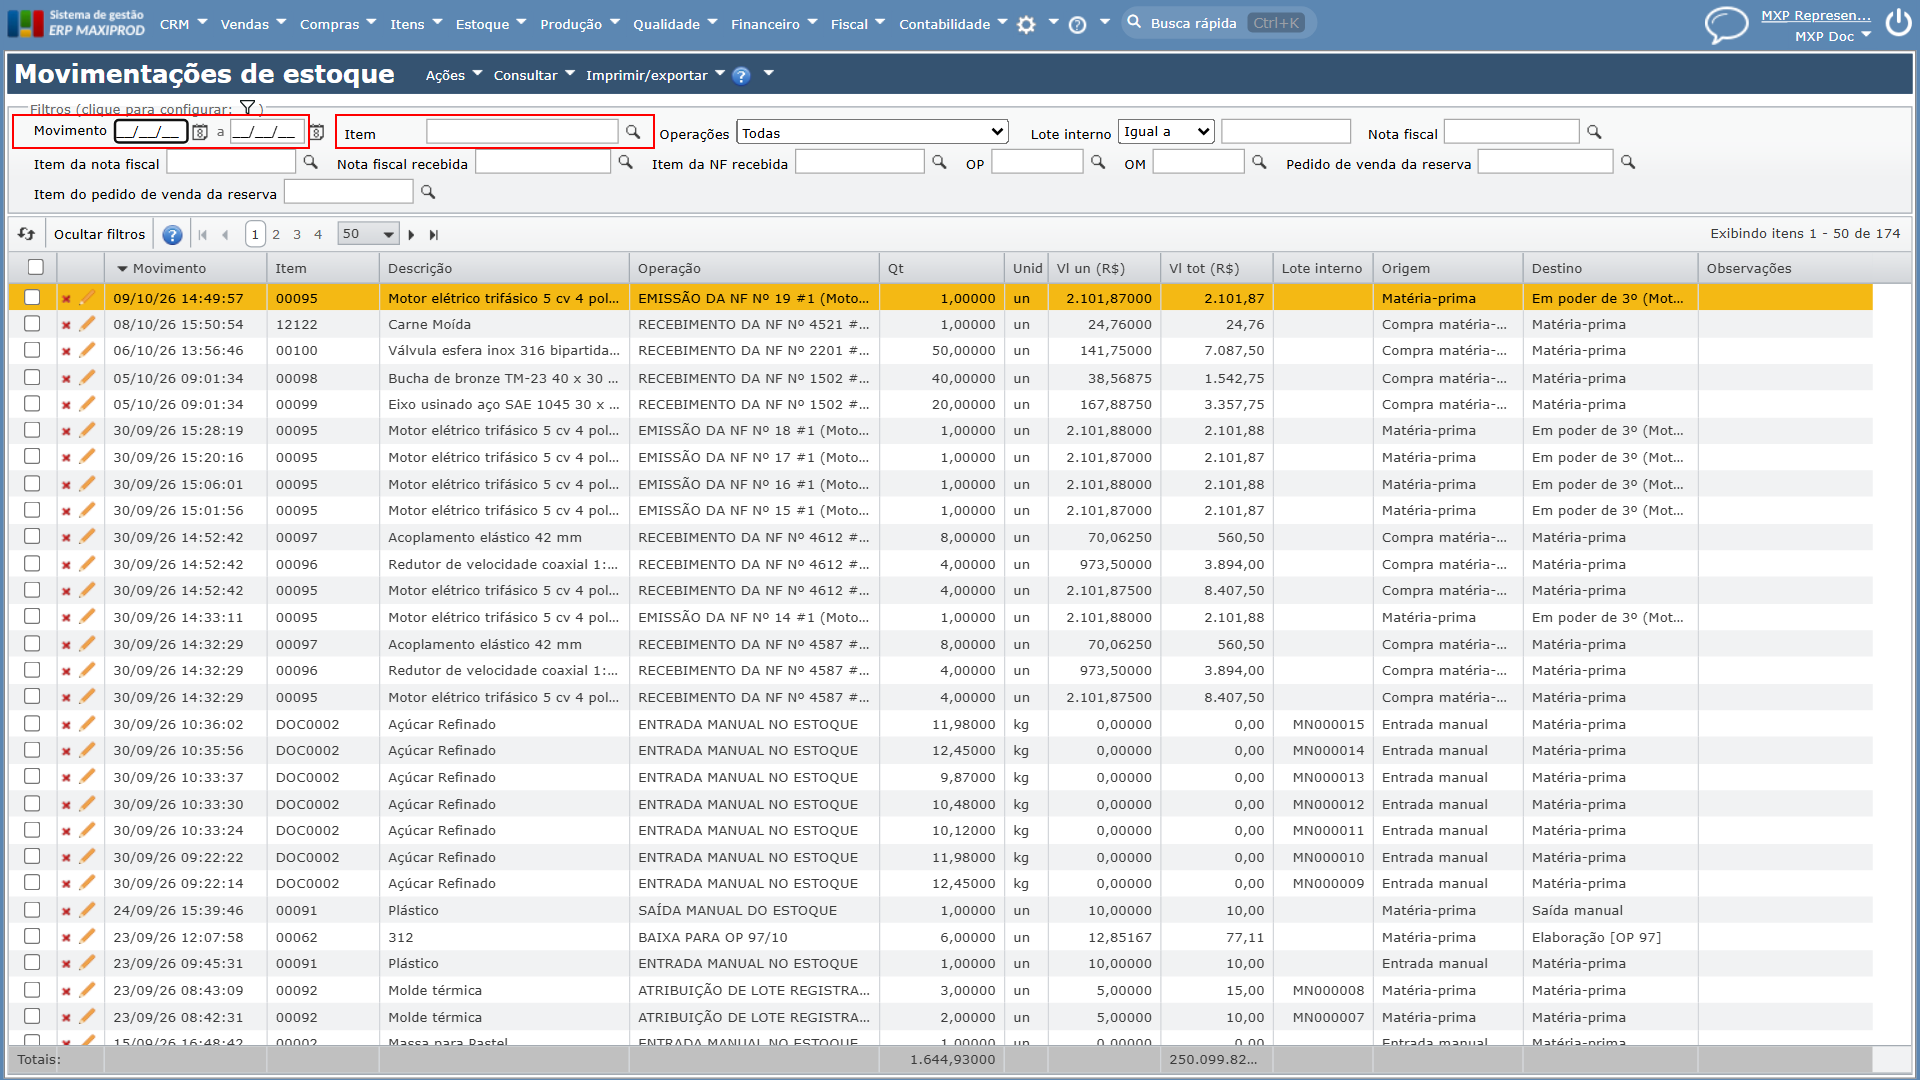The width and height of the screenshot is (1920, 1080).
Task: Open the top bar help icon
Action: click(x=1077, y=25)
